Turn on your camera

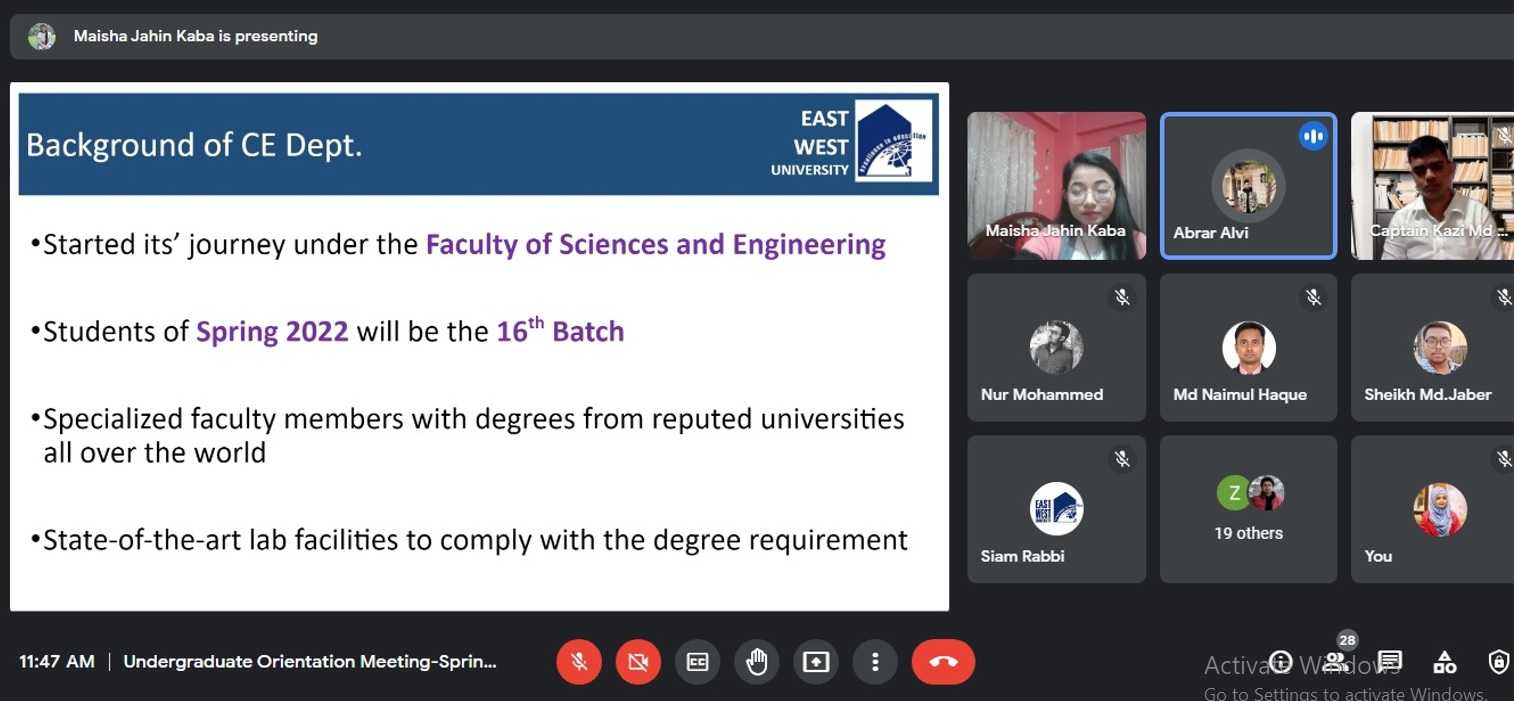click(638, 662)
